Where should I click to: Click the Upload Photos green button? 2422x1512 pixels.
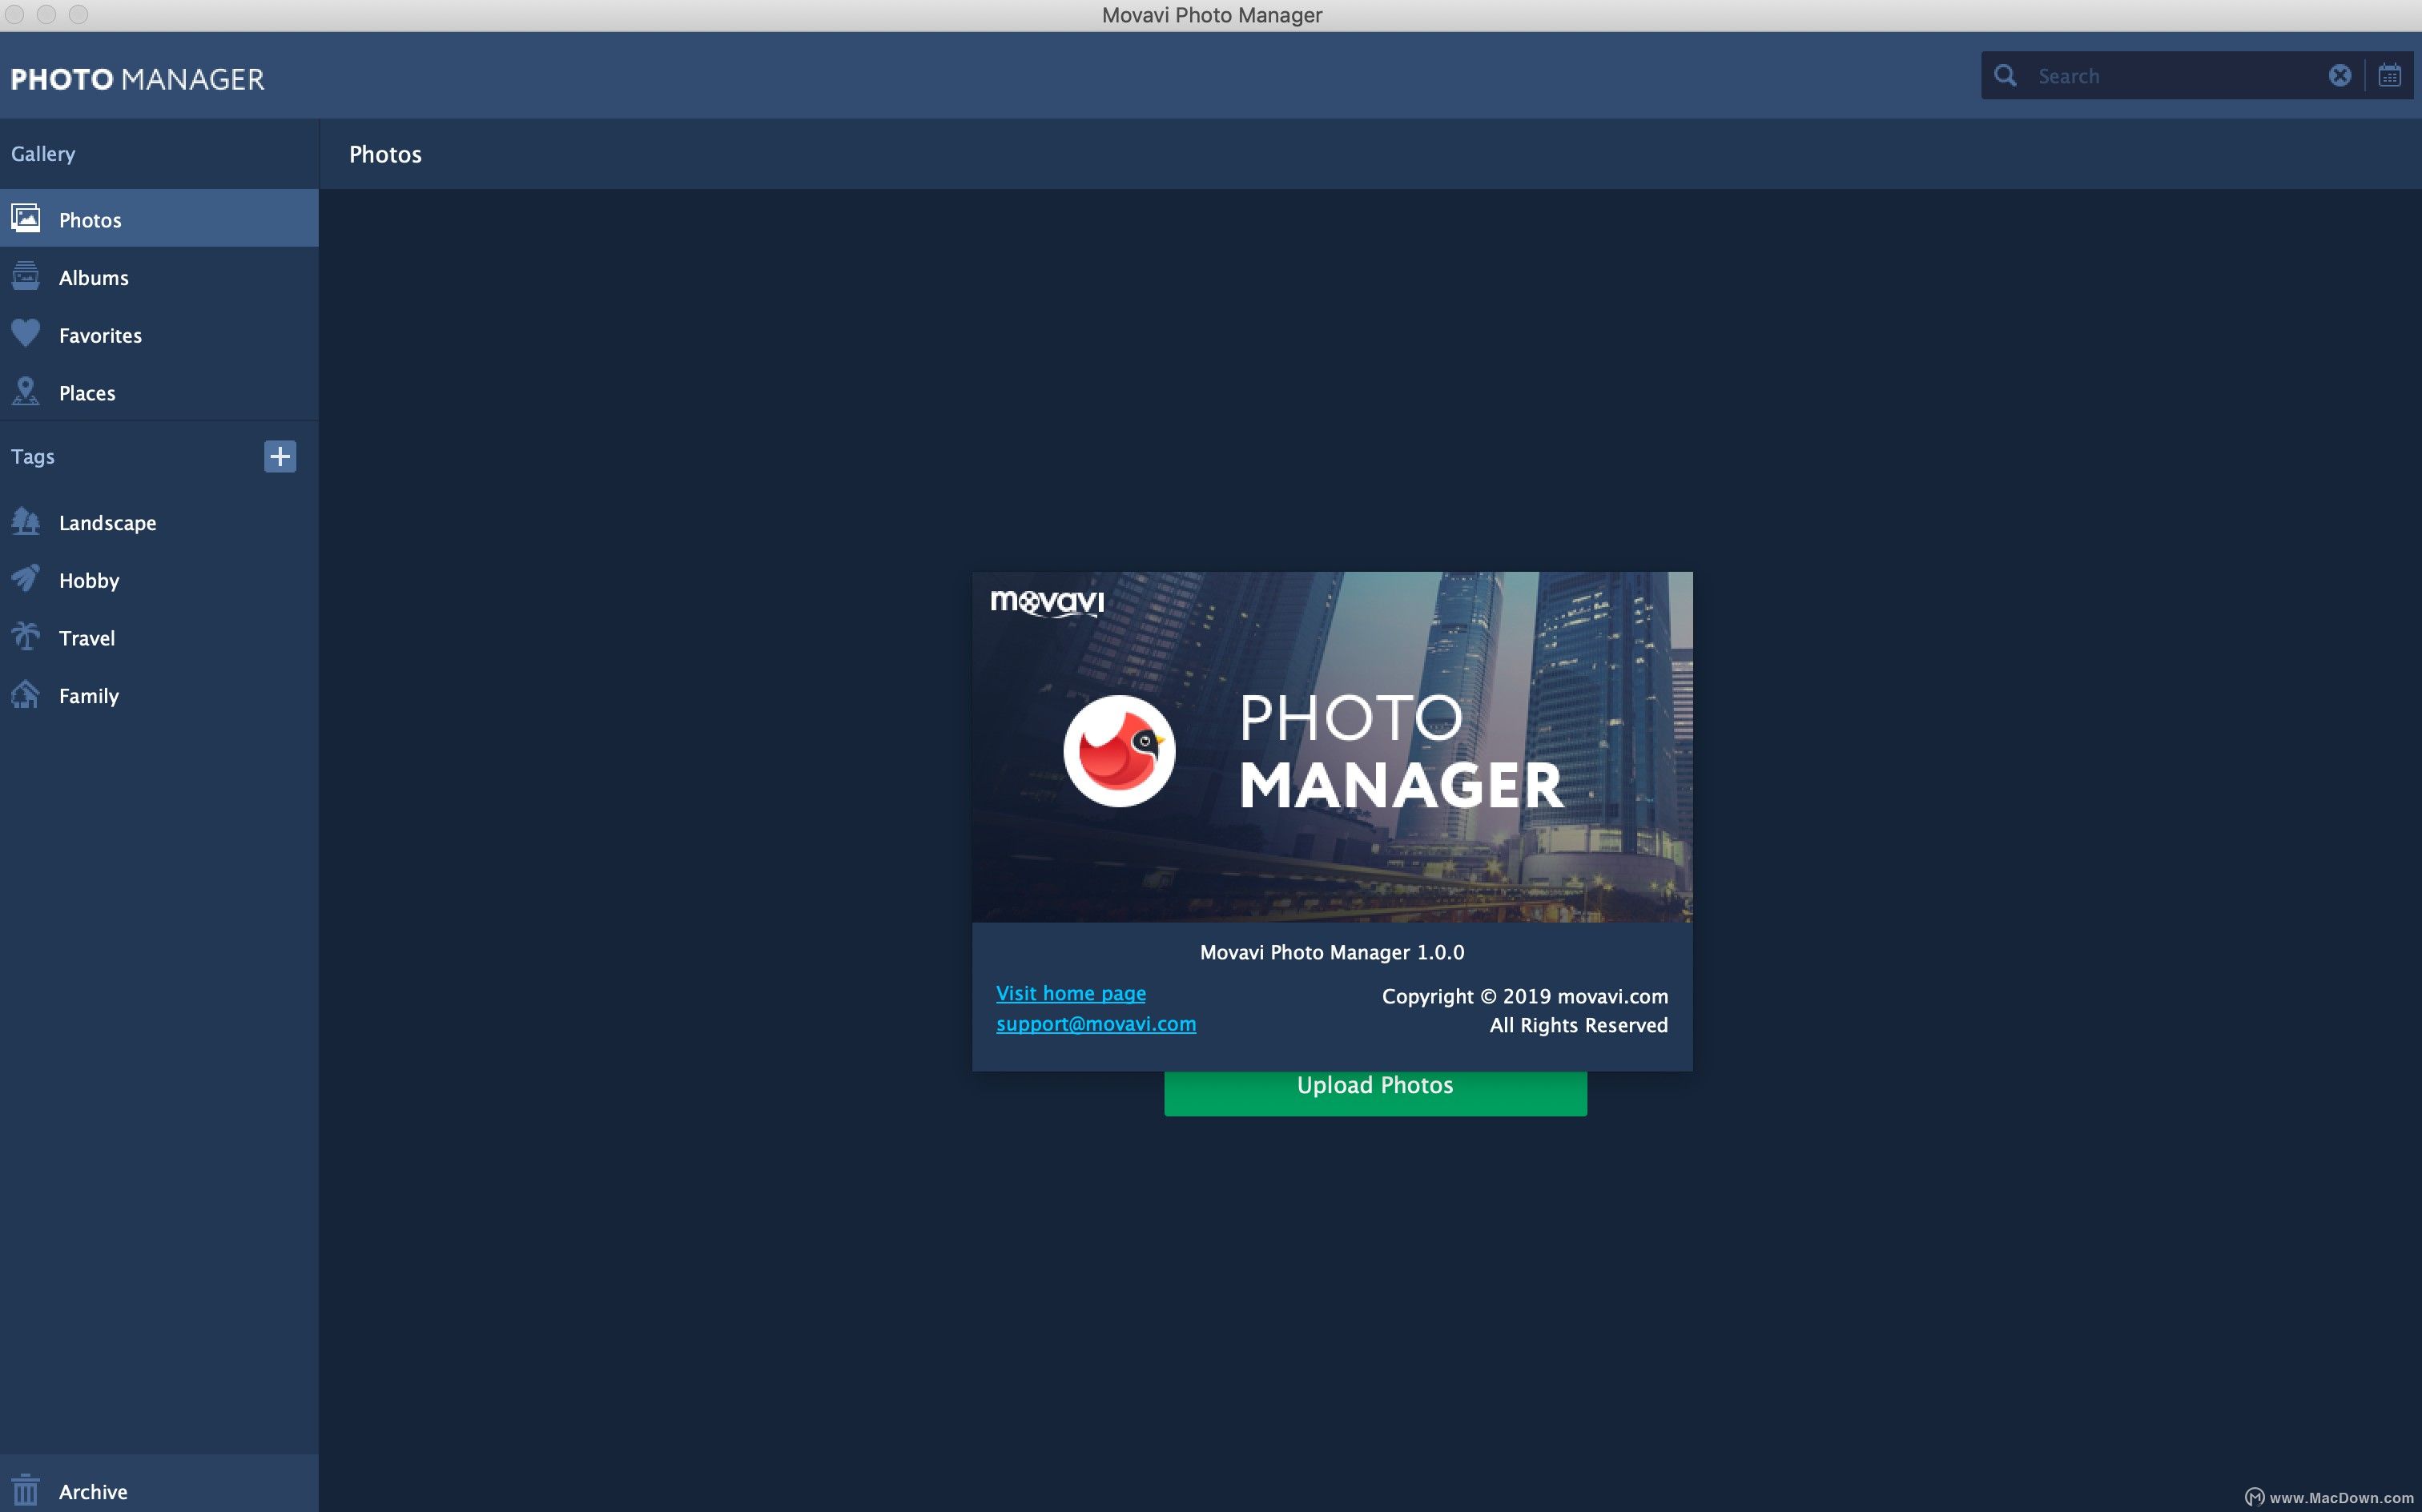point(1375,1093)
